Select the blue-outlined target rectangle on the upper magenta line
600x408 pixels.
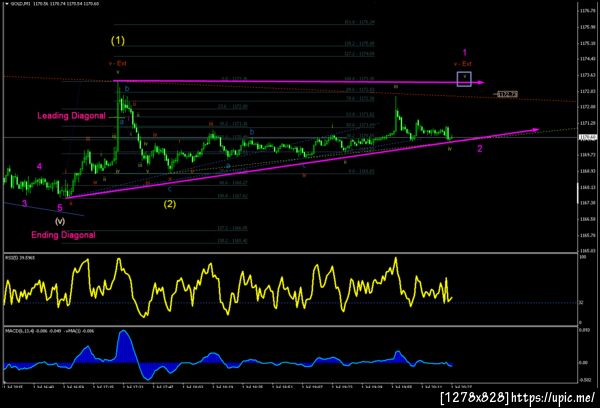464,79
